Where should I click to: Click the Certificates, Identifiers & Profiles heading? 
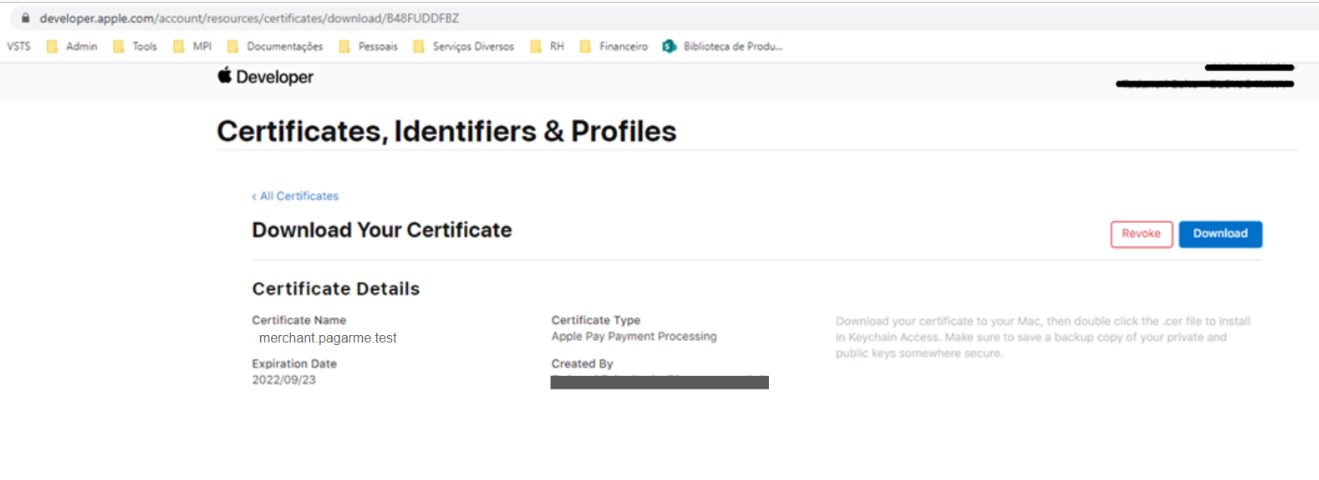pyautogui.click(x=447, y=131)
